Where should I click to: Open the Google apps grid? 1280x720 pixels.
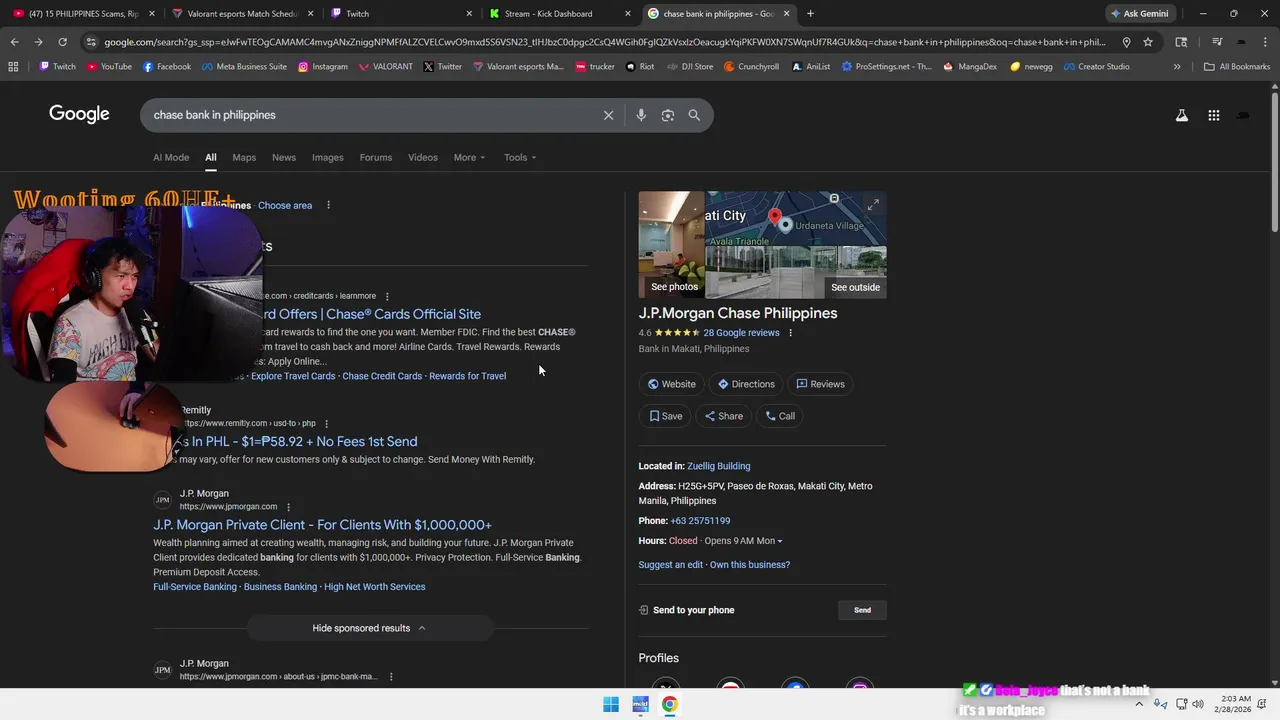click(1213, 115)
